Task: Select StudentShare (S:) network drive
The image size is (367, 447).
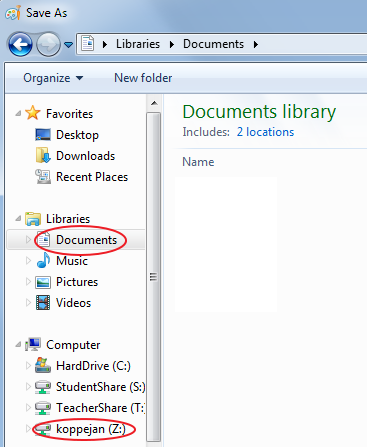Action: (101, 387)
